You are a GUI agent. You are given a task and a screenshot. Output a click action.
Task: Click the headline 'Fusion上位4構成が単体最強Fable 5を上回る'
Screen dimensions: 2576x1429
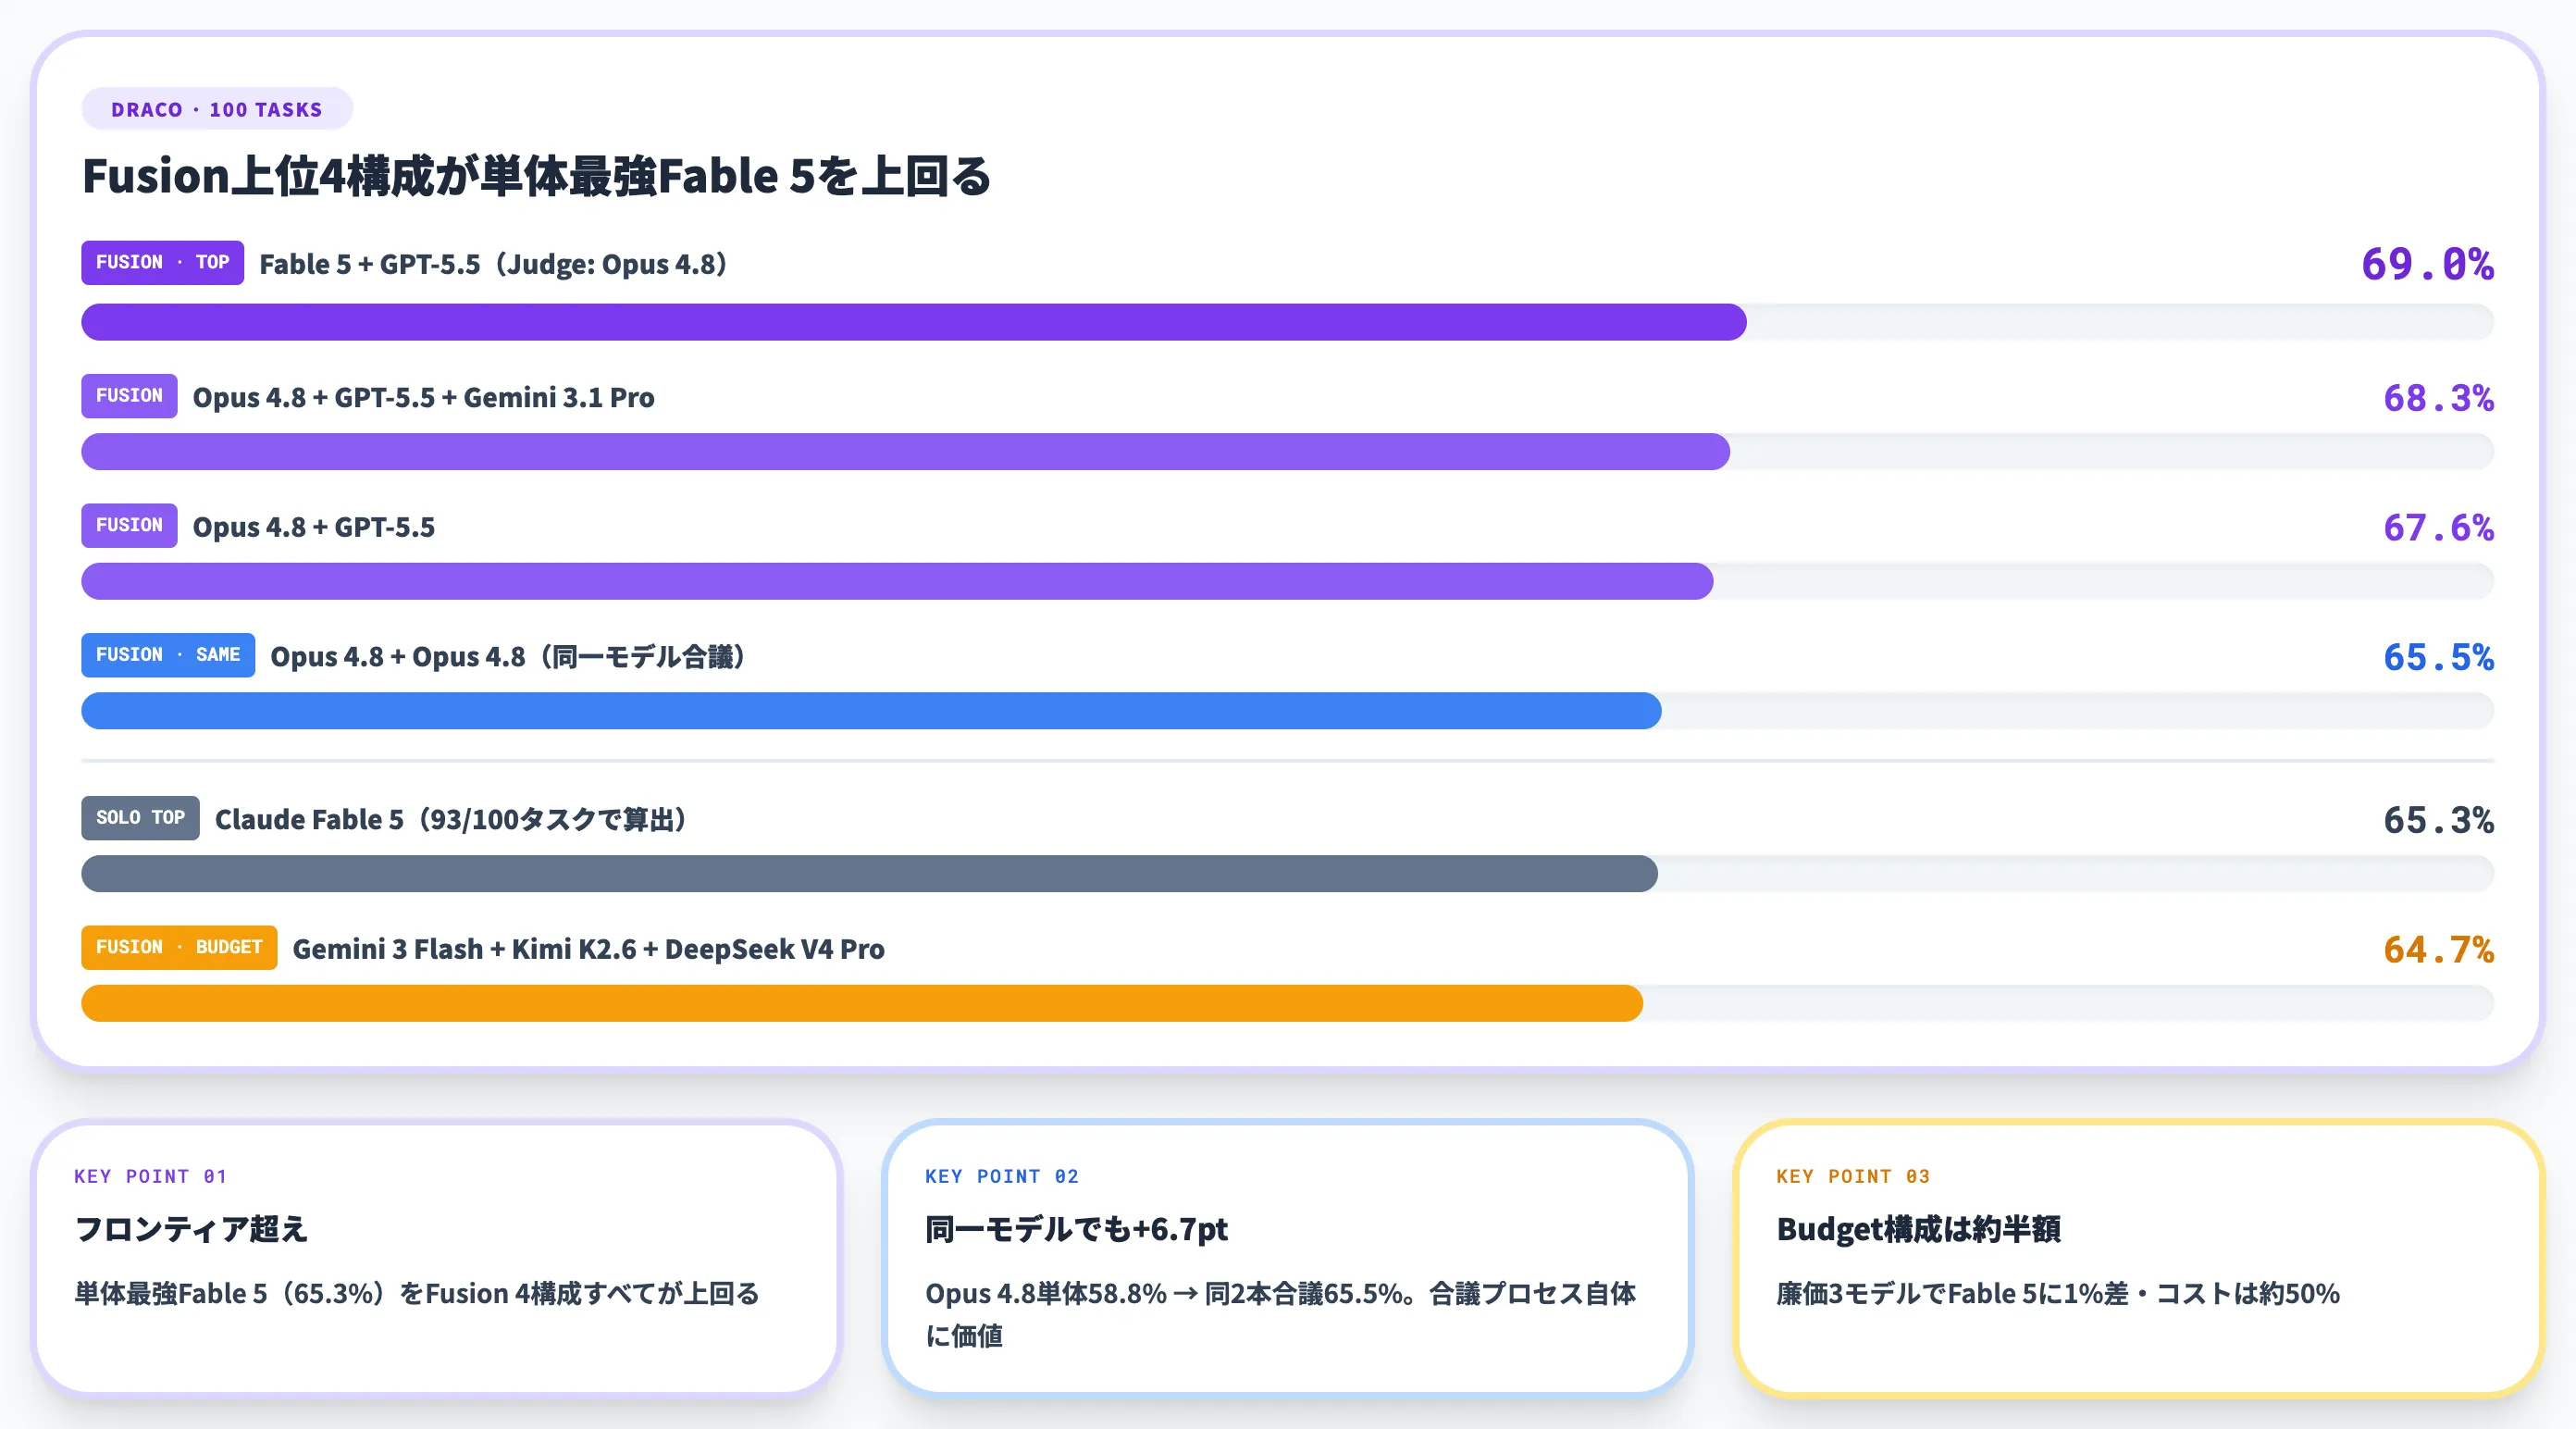click(x=536, y=176)
